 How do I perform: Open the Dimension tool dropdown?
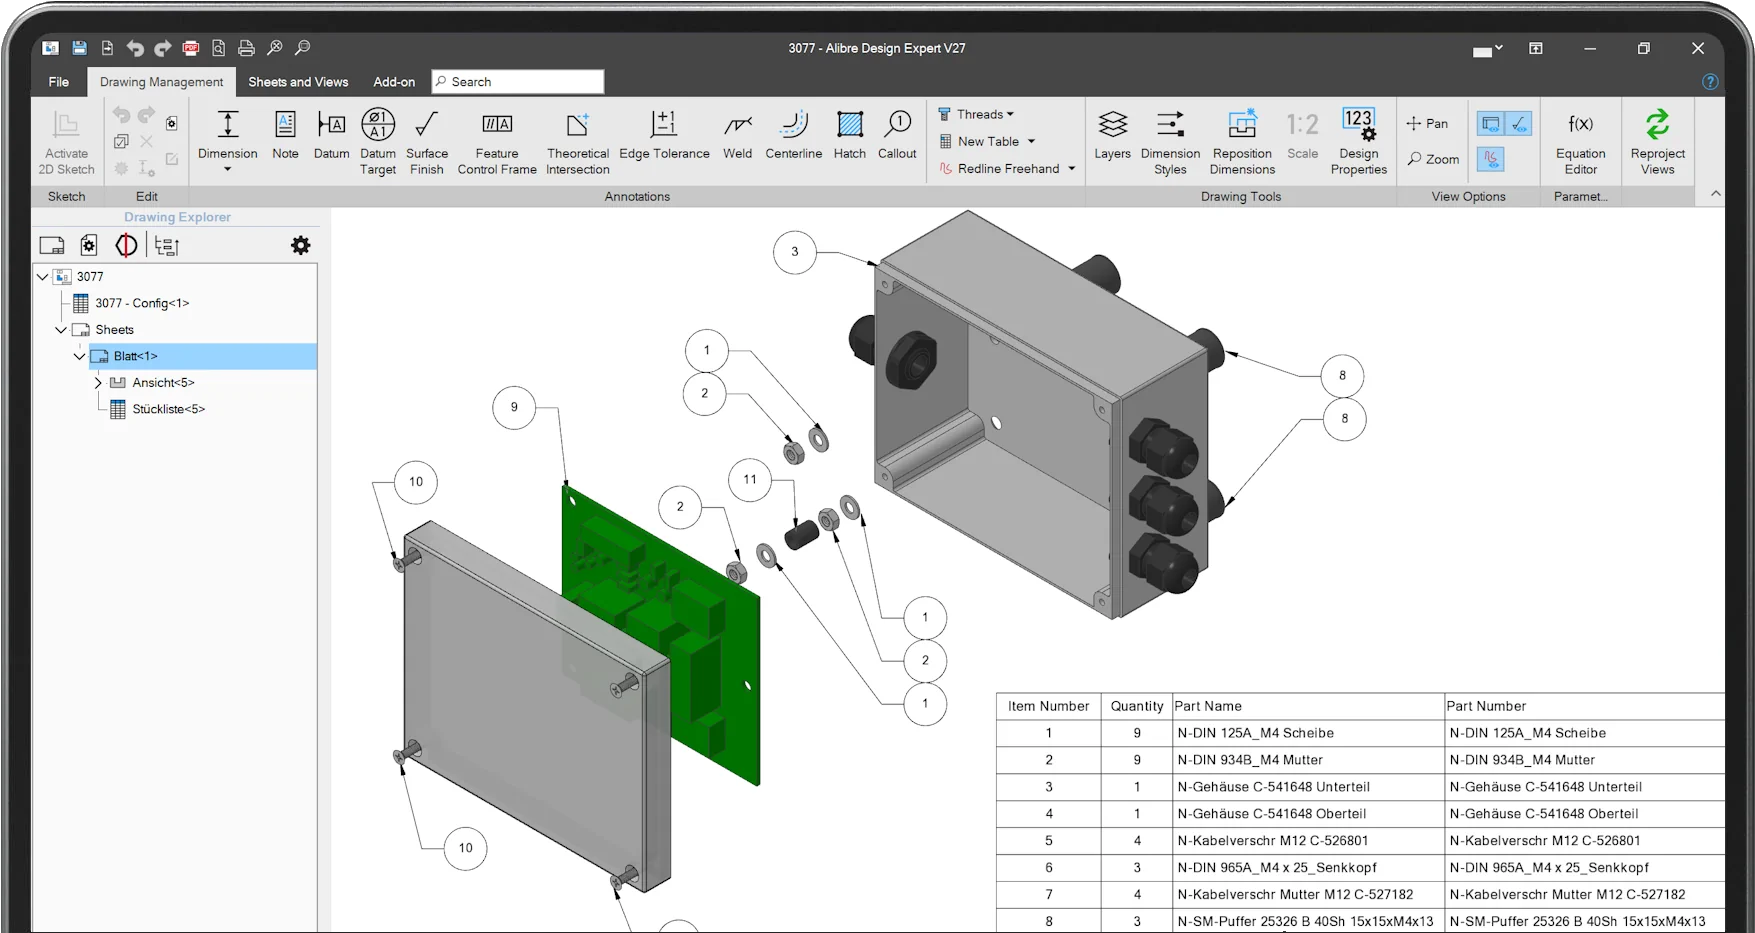click(228, 169)
